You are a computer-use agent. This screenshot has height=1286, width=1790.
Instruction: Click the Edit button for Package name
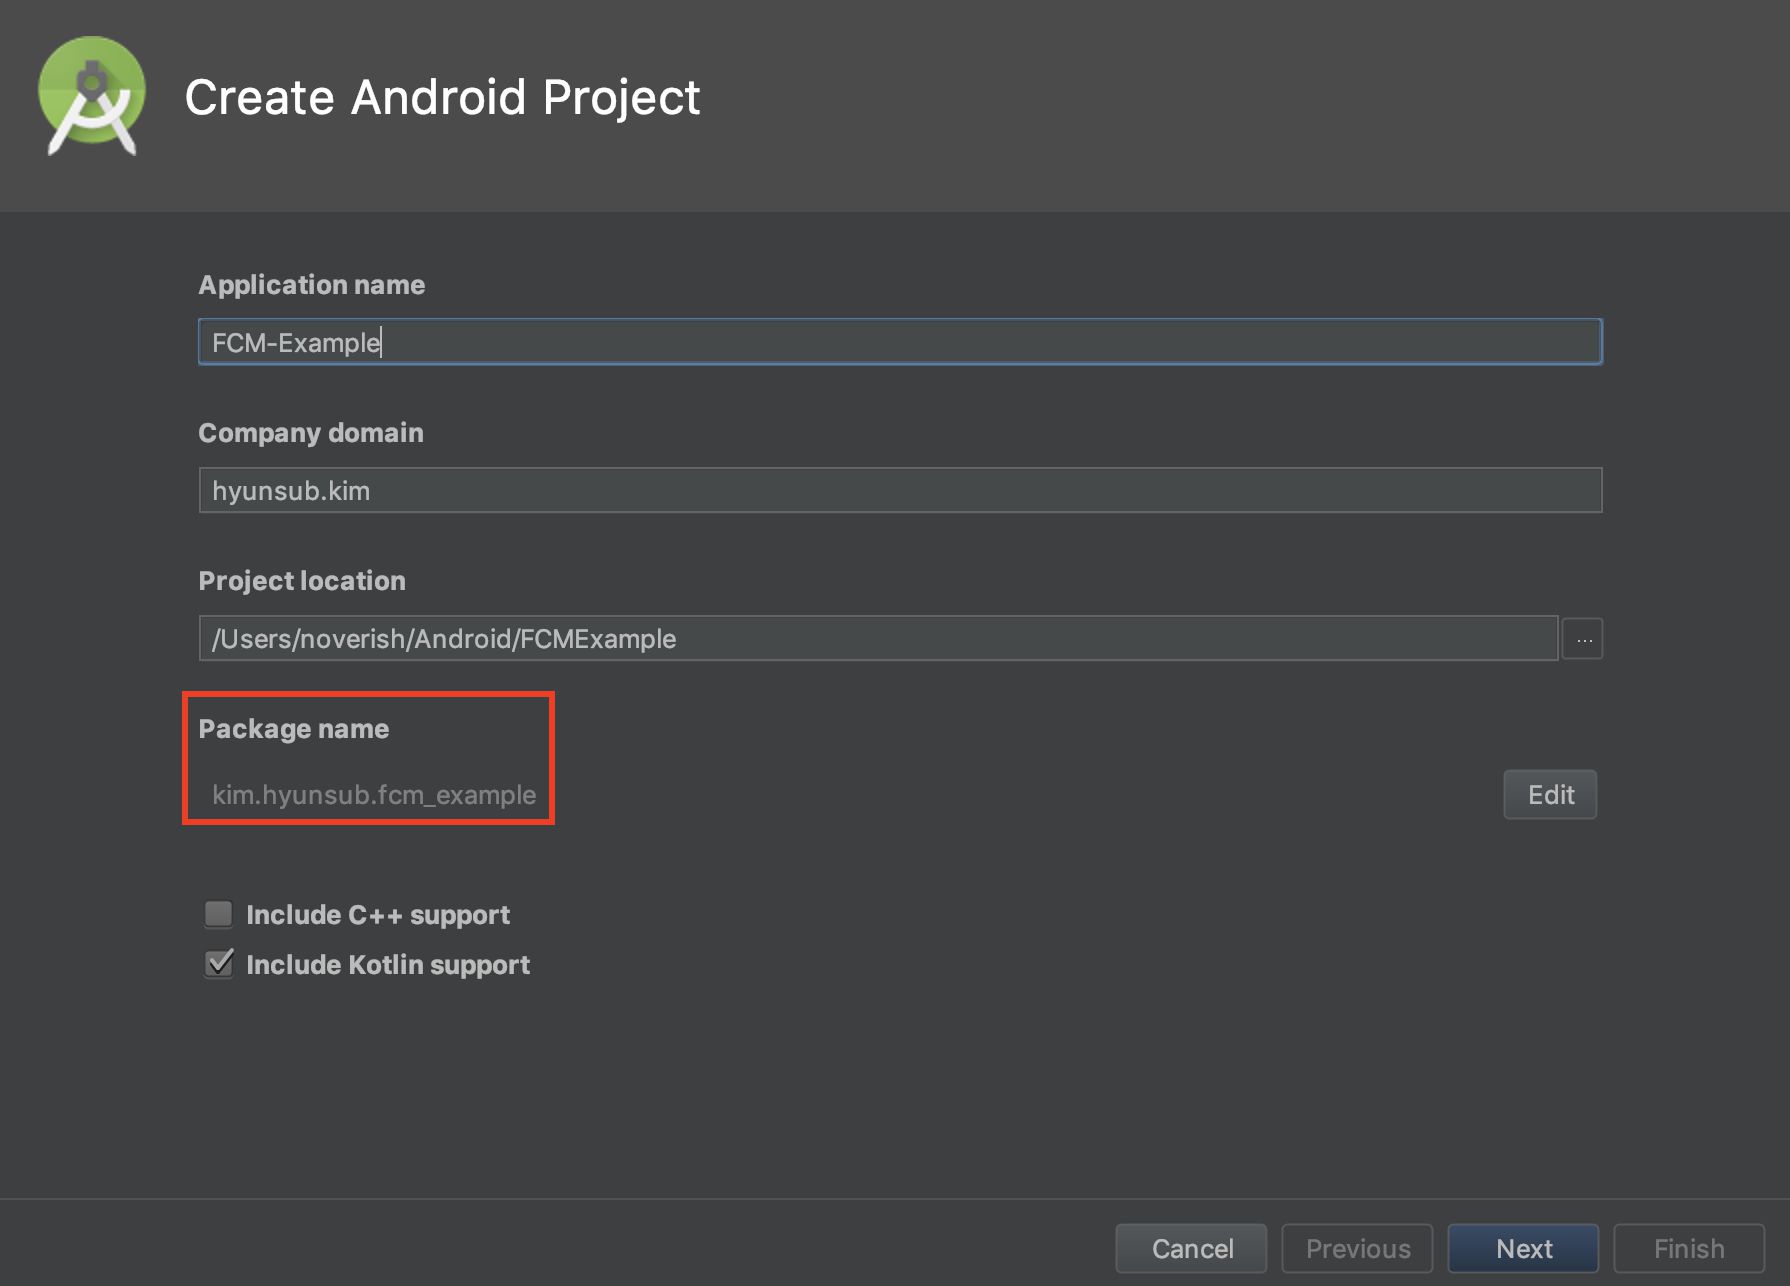tap(1550, 795)
